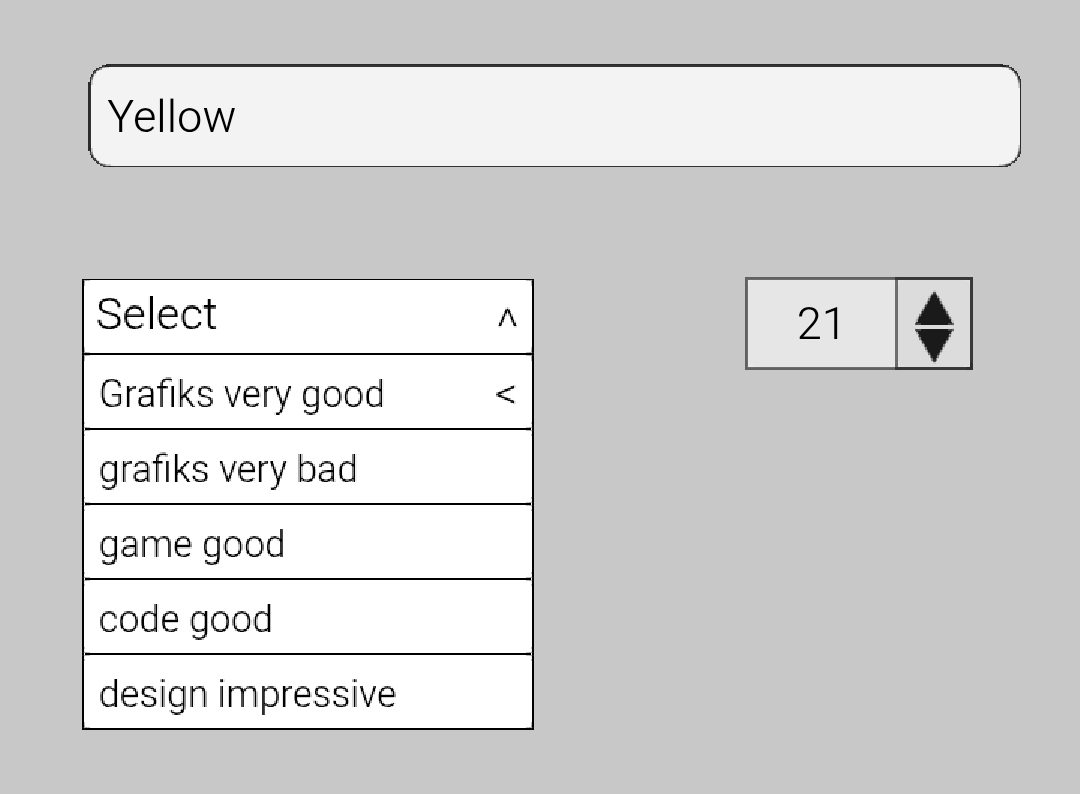Click the blank right end of the Yellow field

pos(900,116)
